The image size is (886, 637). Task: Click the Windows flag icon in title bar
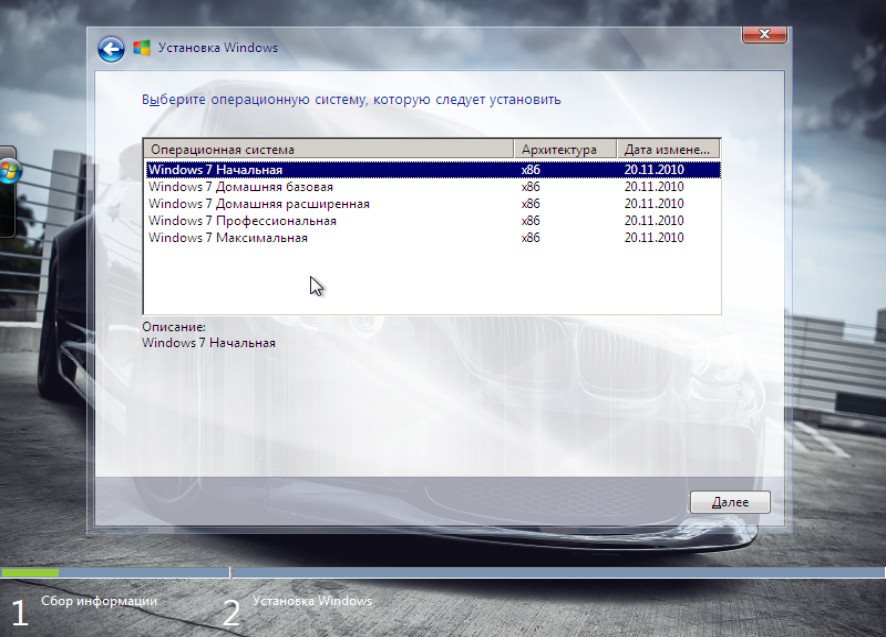coord(142,47)
